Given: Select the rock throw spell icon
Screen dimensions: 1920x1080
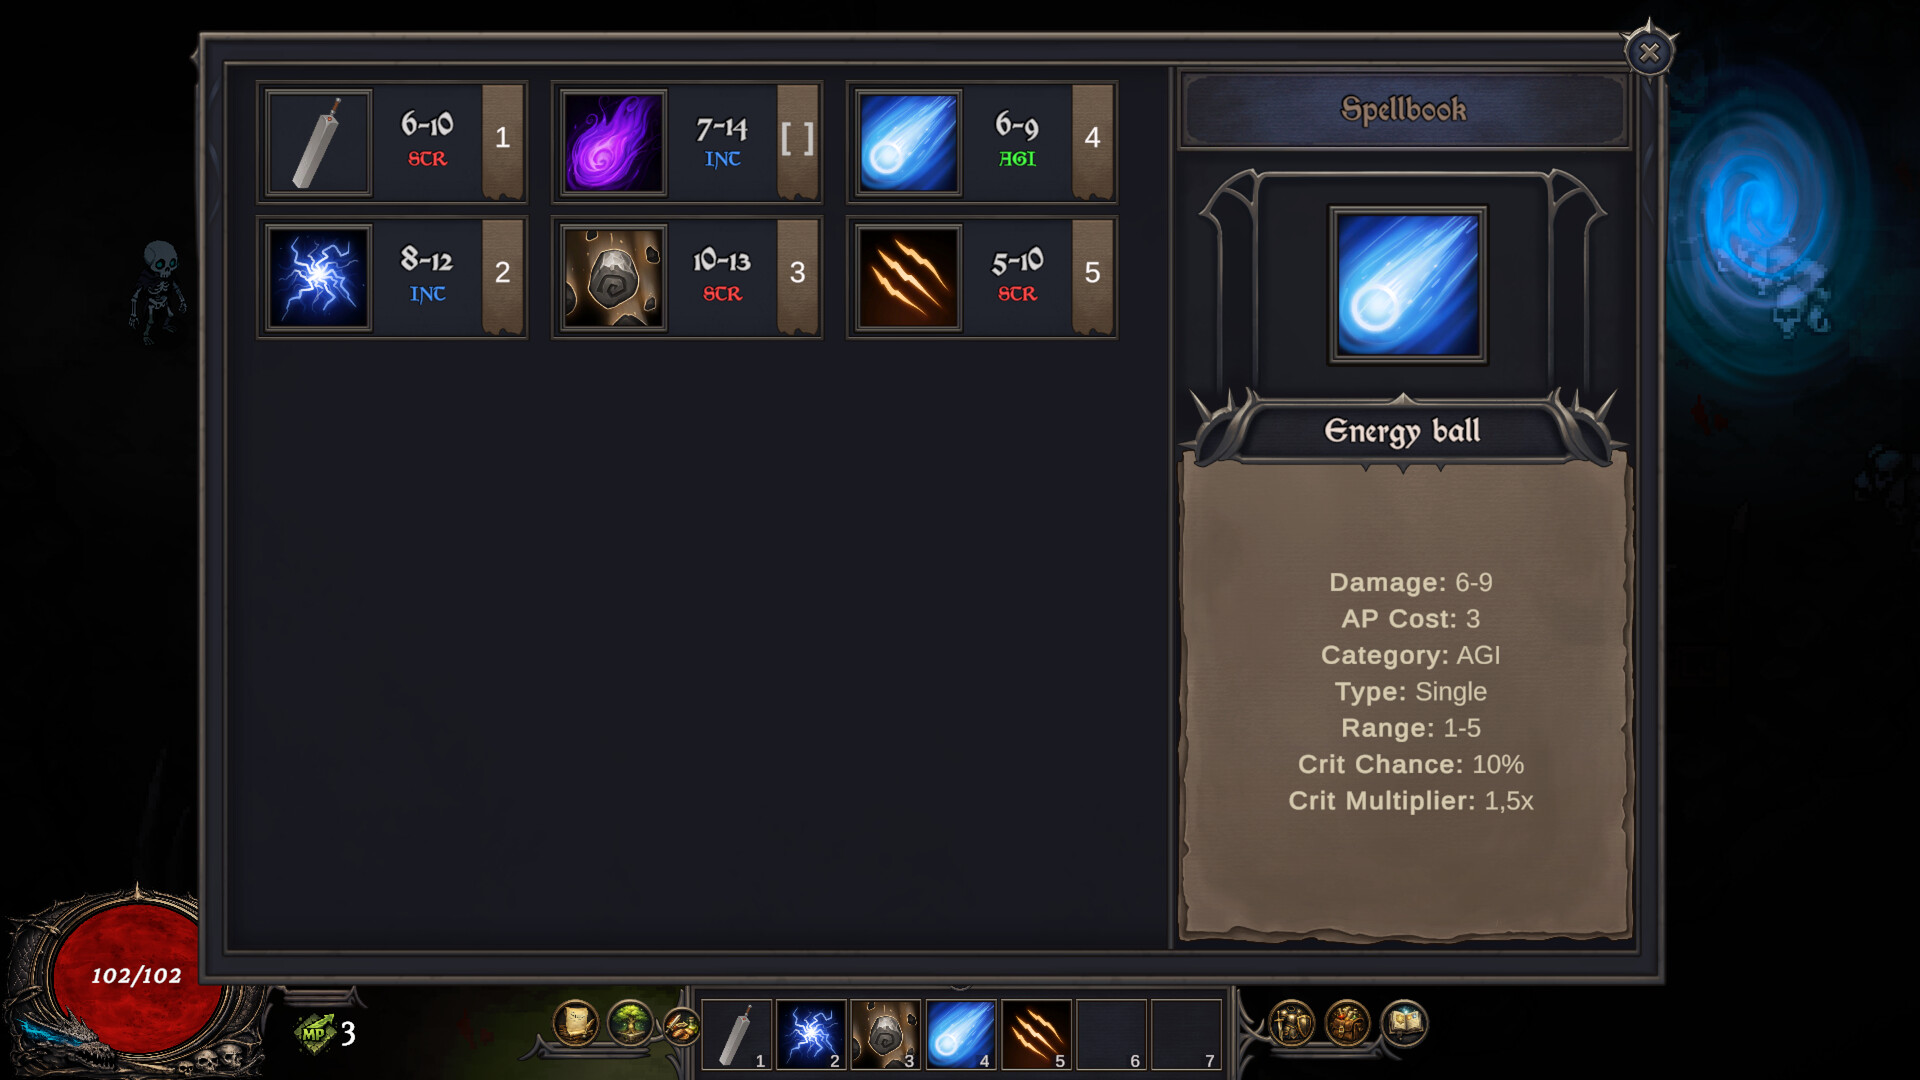Looking at the screenshot, I should 613,277.
